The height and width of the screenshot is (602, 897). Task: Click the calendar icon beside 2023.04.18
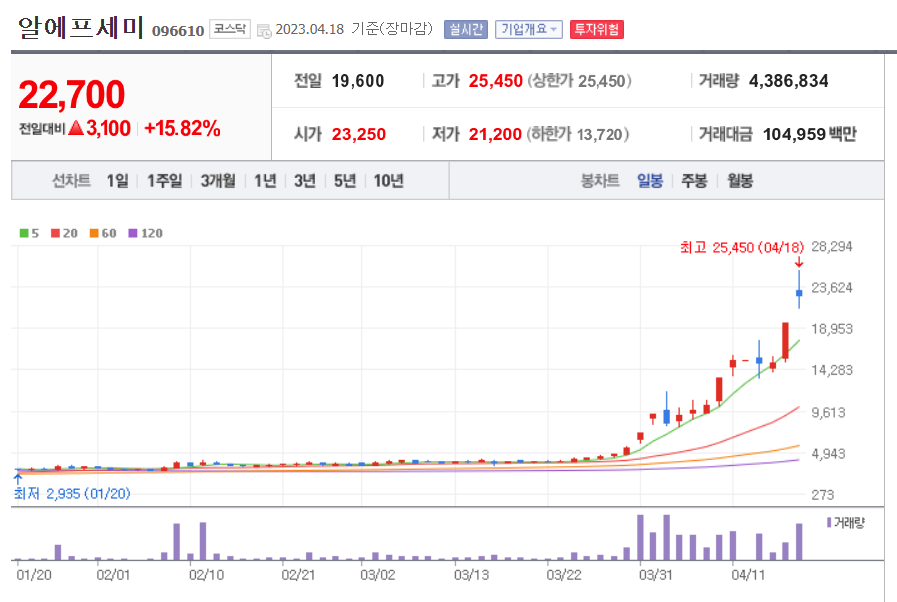(264, 31)
